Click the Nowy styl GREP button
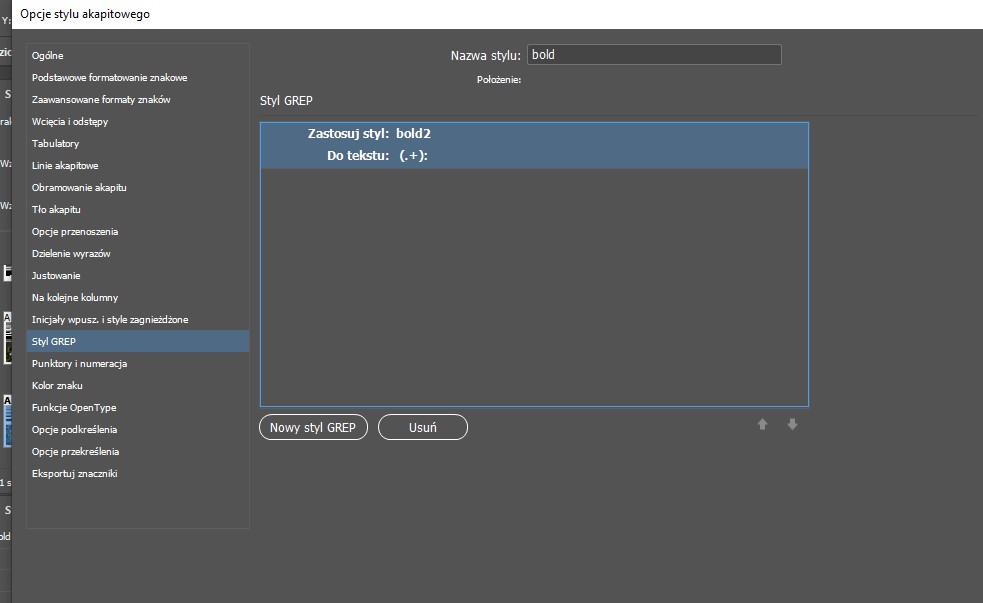This screenshot has height=603, width=983. coord(313,426)
